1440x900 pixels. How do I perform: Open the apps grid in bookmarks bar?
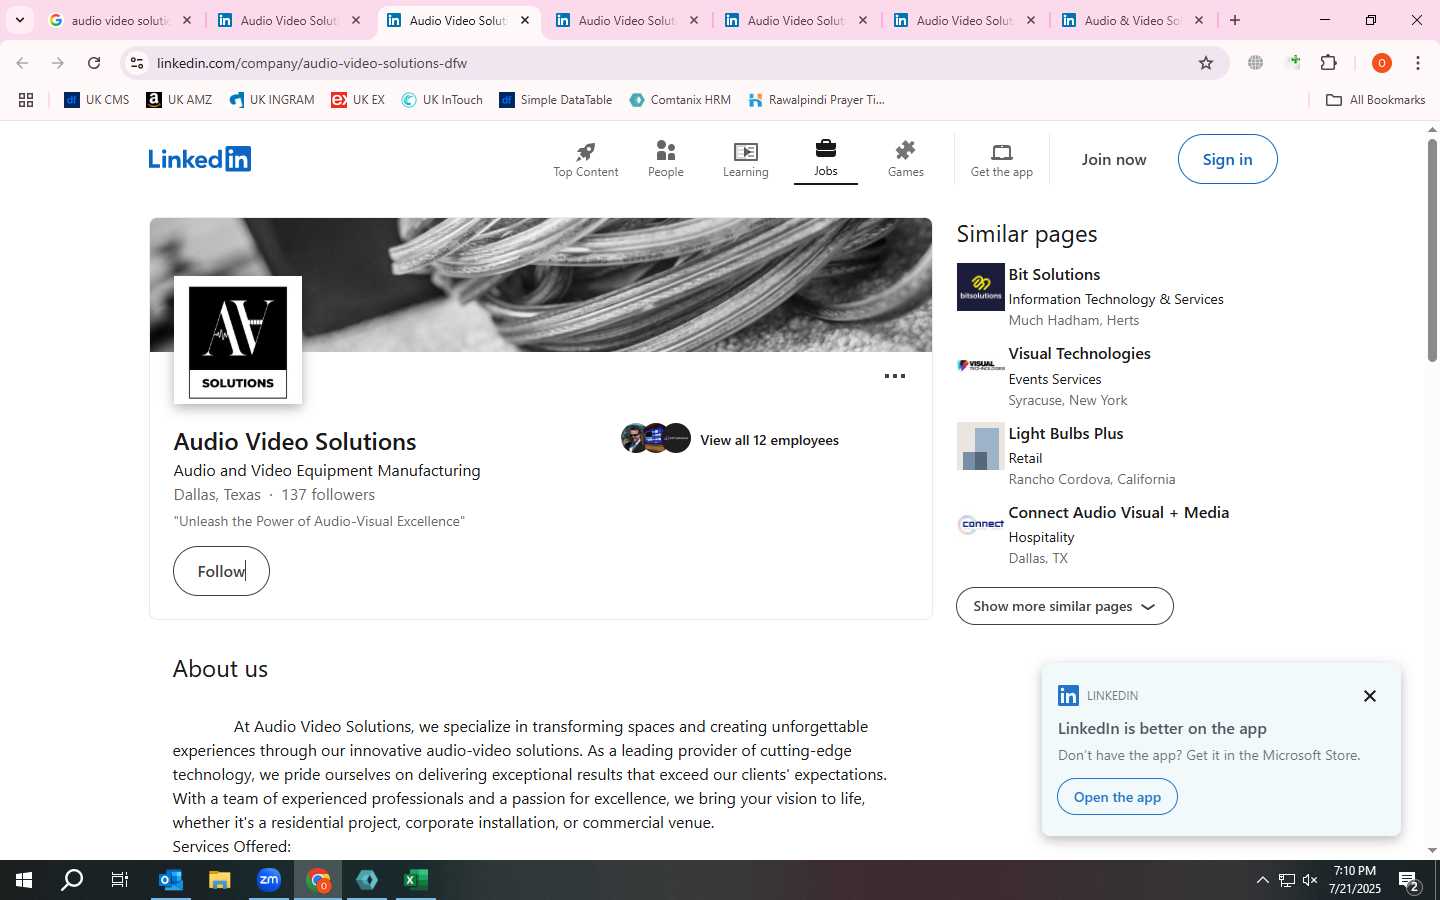point(26,100)
